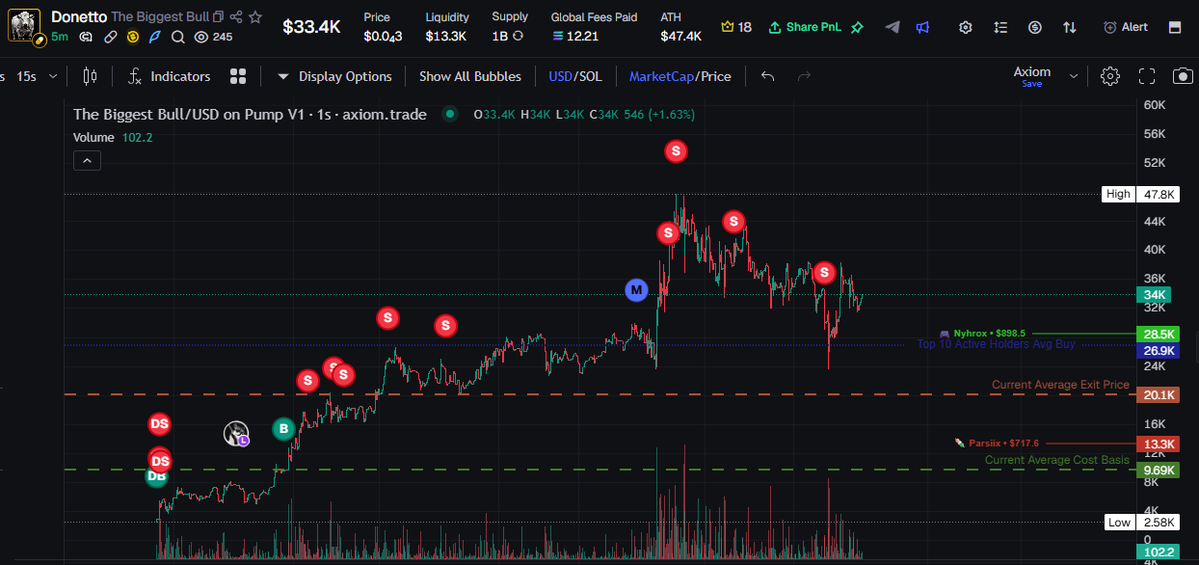Viewport: 1199px width, 565px height.
Task: Click the up-down swap arrows icon
Action: [1070, 27]
